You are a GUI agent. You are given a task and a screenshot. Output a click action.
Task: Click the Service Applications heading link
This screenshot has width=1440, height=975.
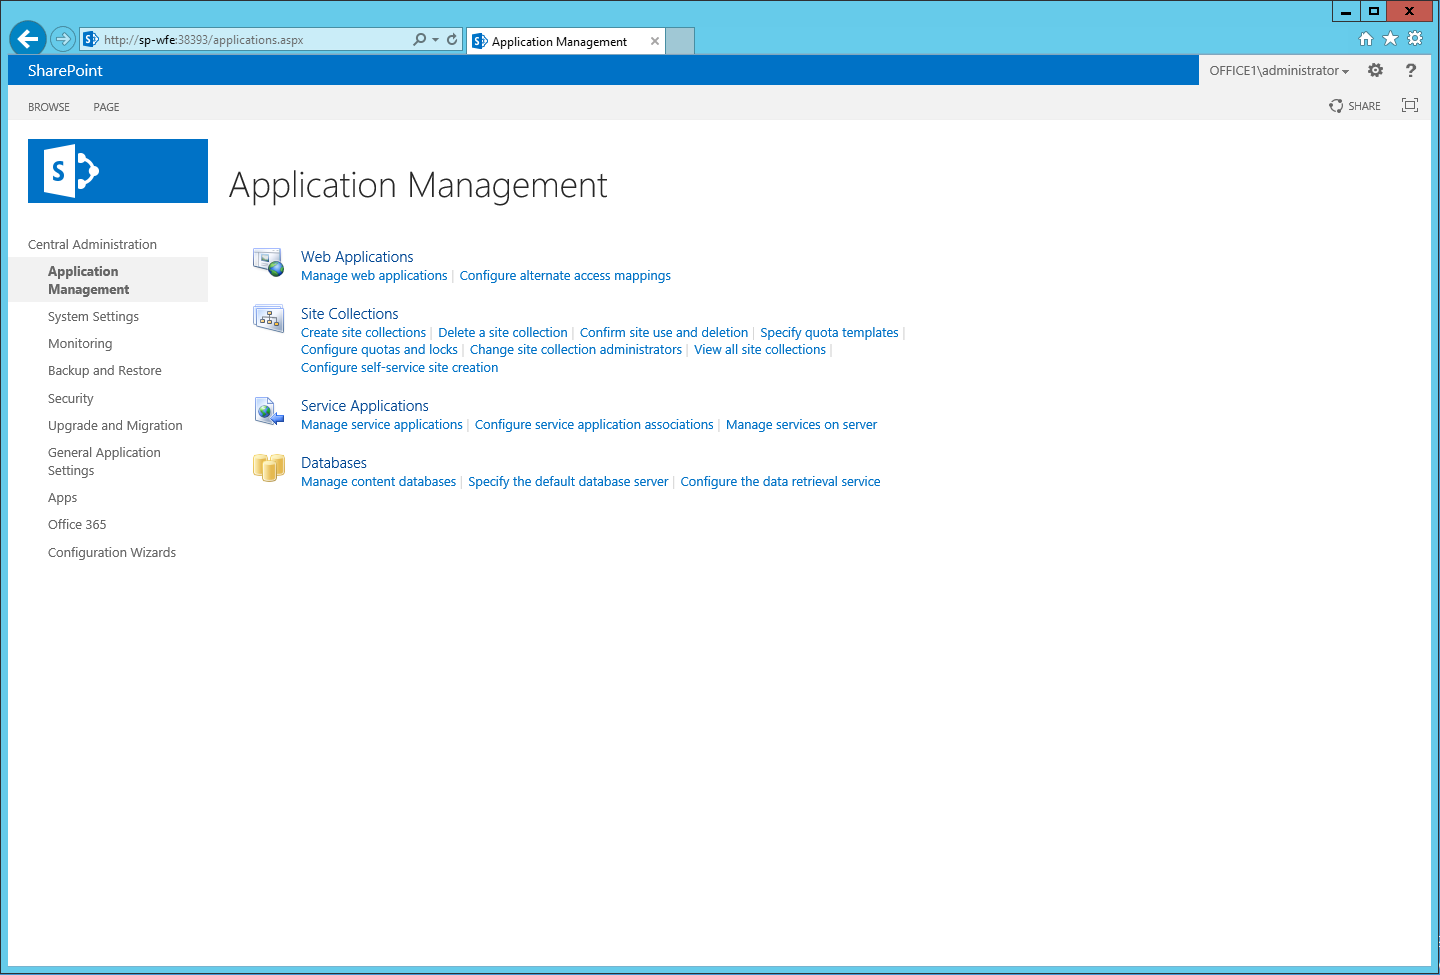[365, 406]
